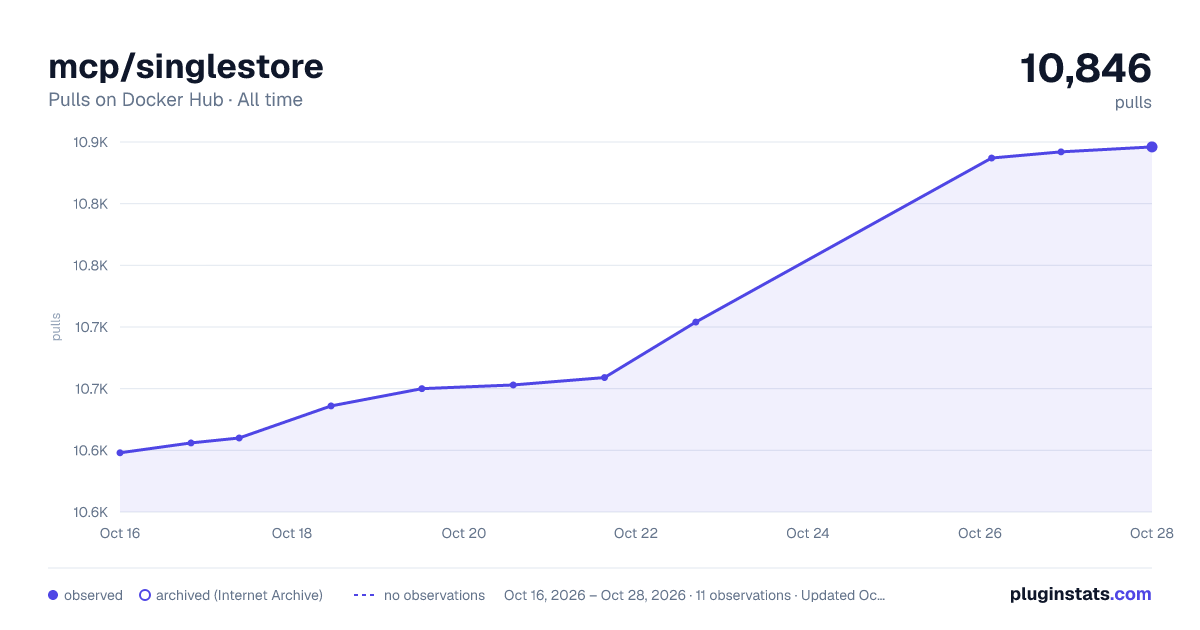Click the 10,846 pulls total
This screenshot has height=630, width=1200.
(x=1086, y=69)
